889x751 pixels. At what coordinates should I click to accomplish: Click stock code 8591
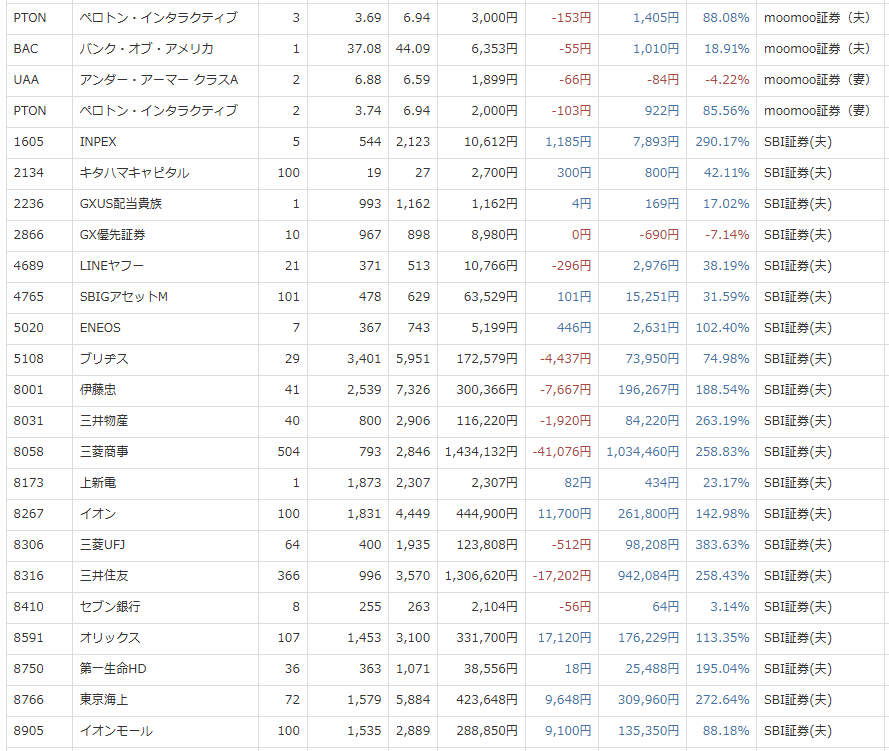28,638
